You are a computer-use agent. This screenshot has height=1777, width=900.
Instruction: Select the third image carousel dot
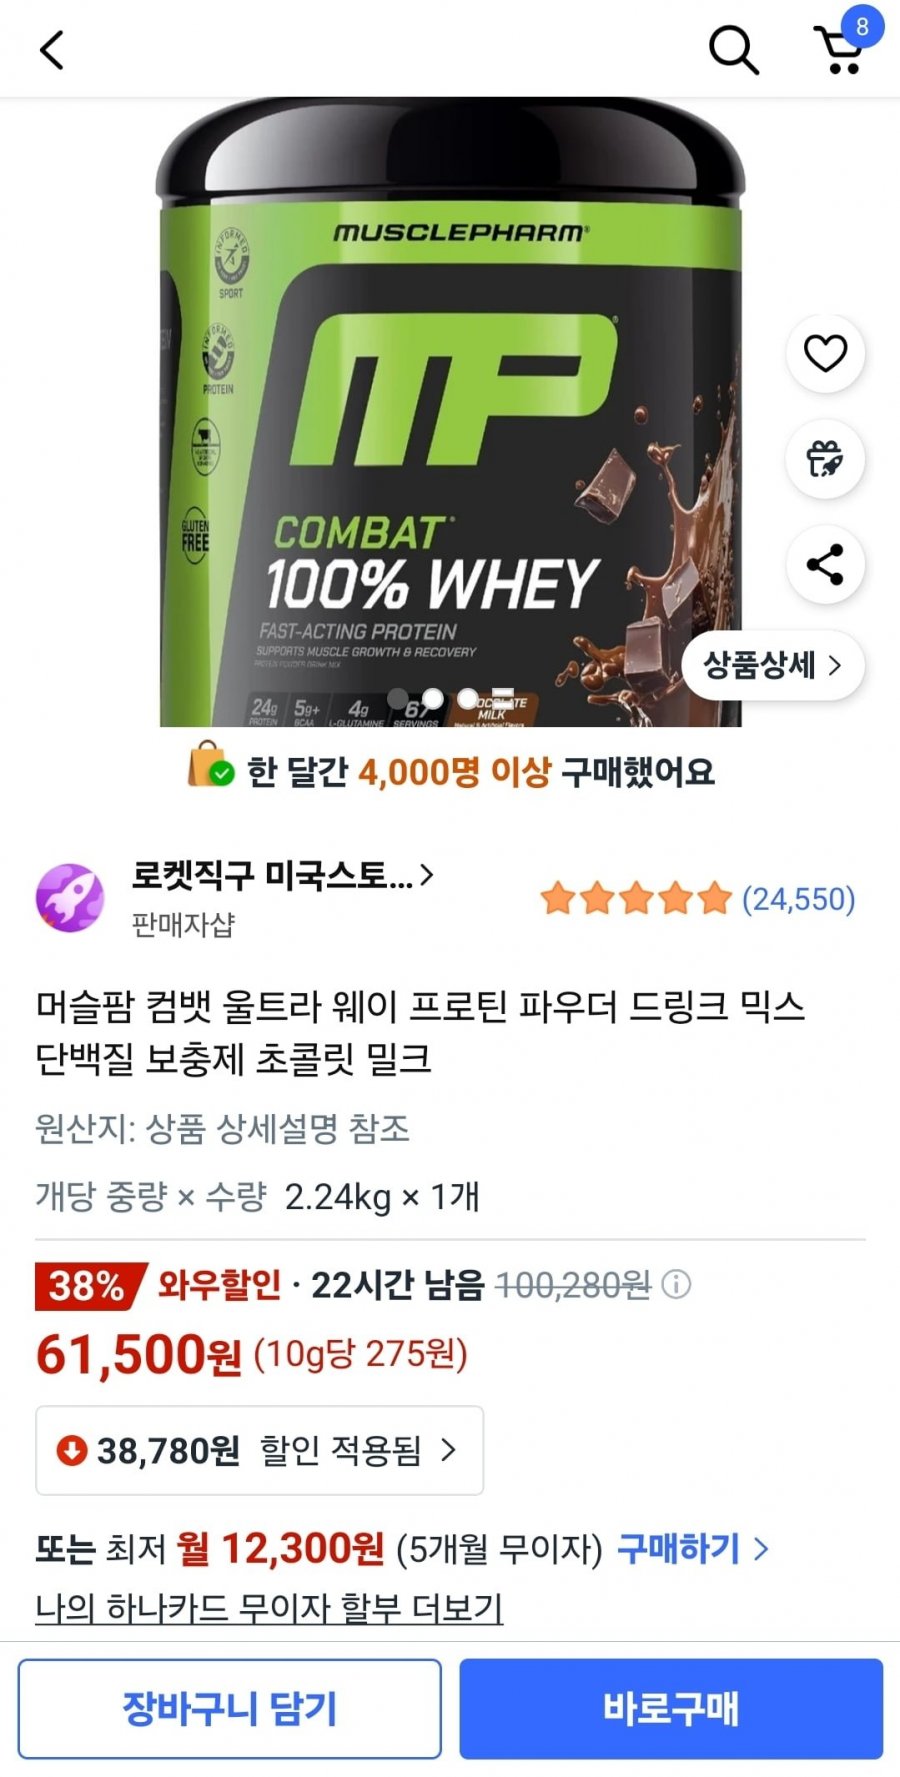click(x=468, y=698)
